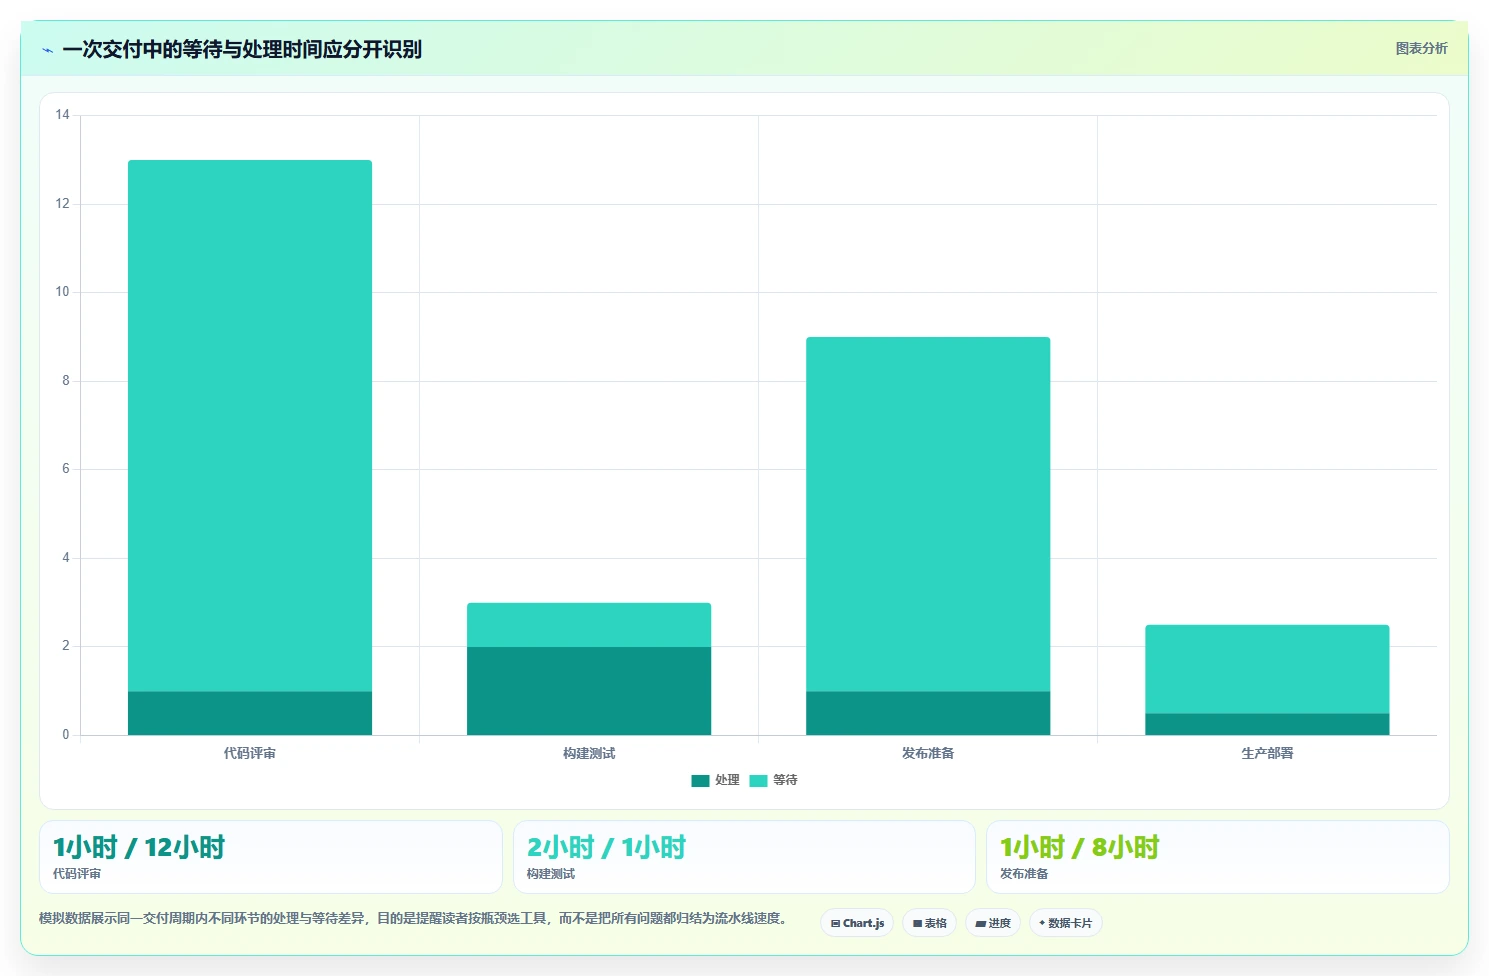Screen dimensions: 1489x976
Task: Click the 等待 bar segment for 生产部署
Action: click(x=1267, y=669)
